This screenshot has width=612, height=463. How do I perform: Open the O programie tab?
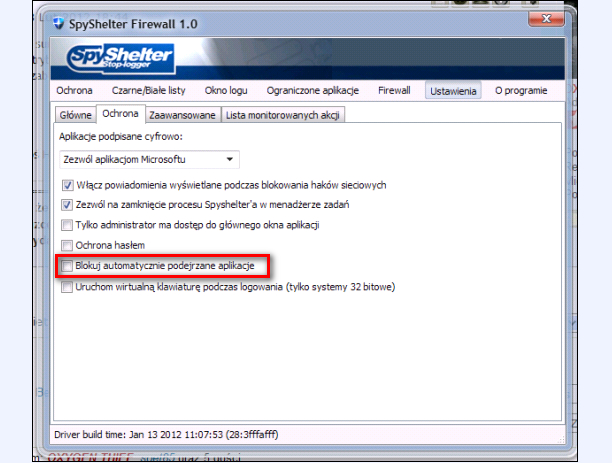click(521, 91)
